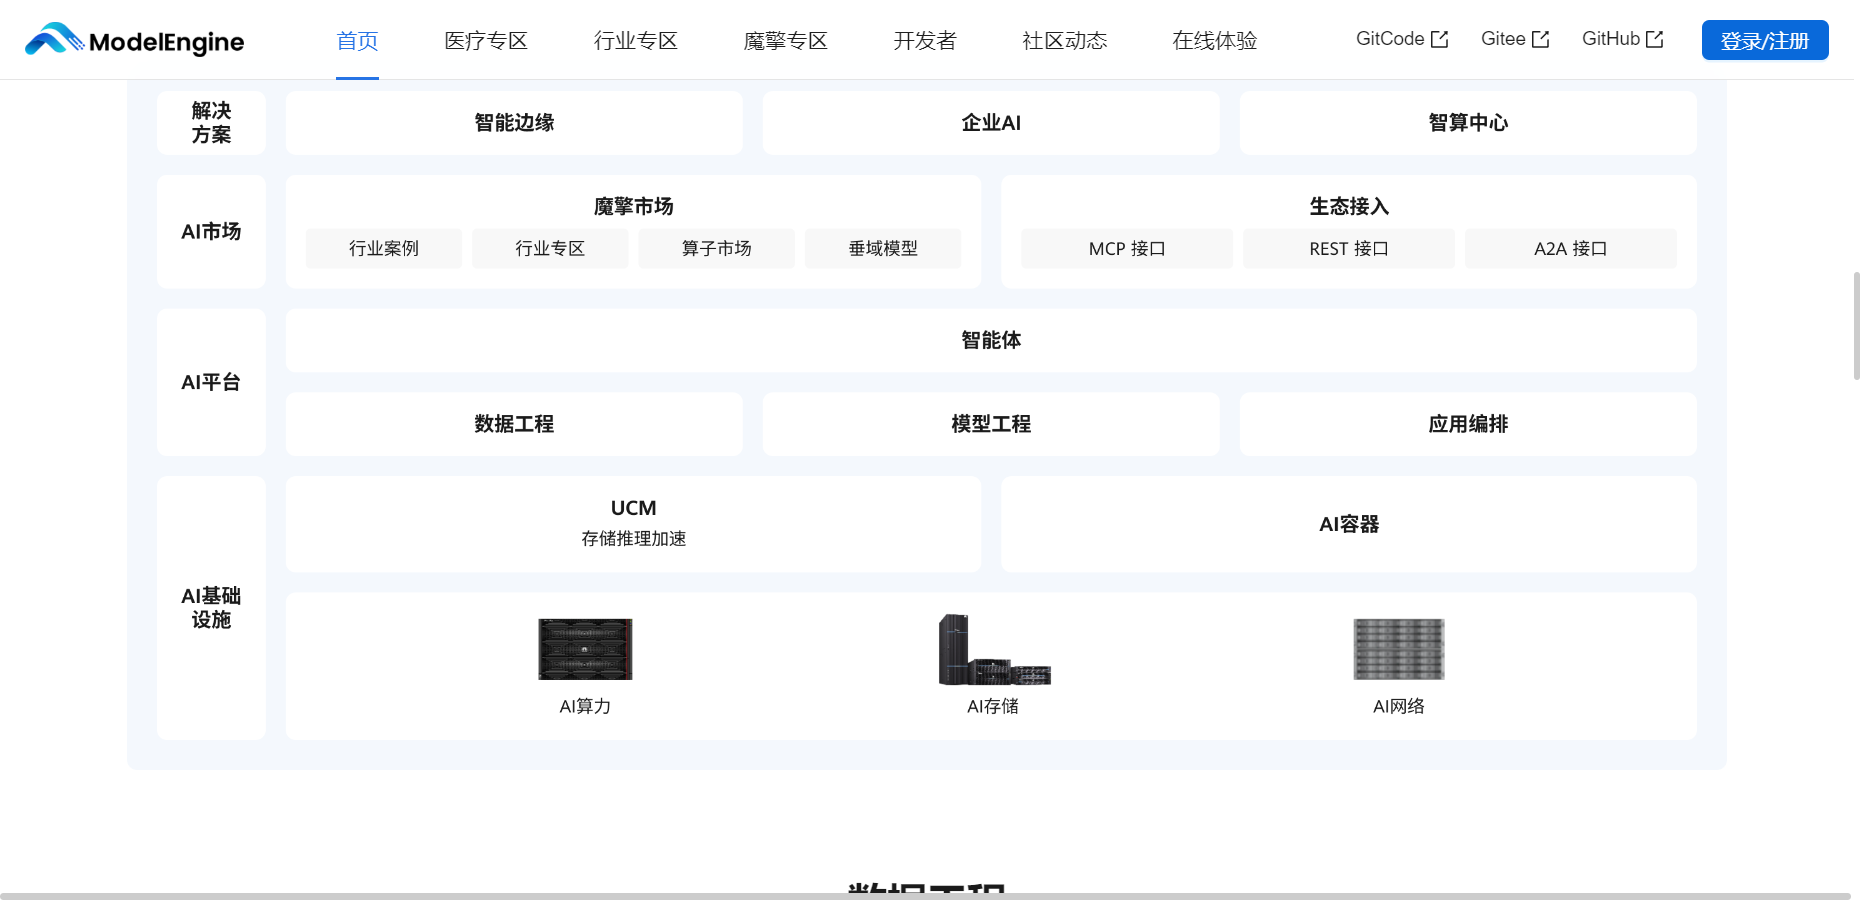Select the UCM 存储推理加速 card
This screenshot has height=900, width=1860.
(633, 523)
